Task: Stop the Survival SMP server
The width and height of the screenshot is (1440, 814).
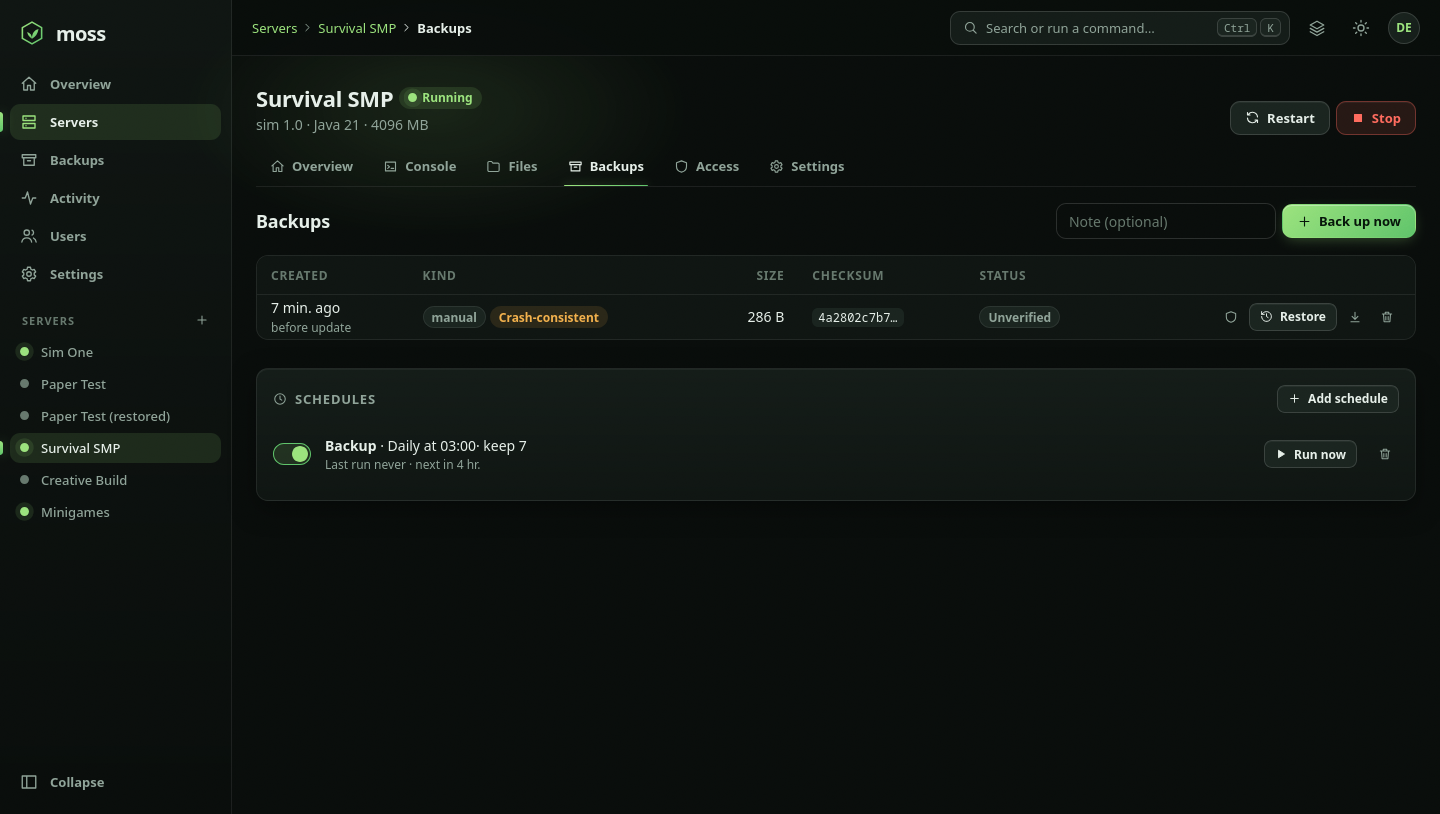Action: pos(1376,118)
